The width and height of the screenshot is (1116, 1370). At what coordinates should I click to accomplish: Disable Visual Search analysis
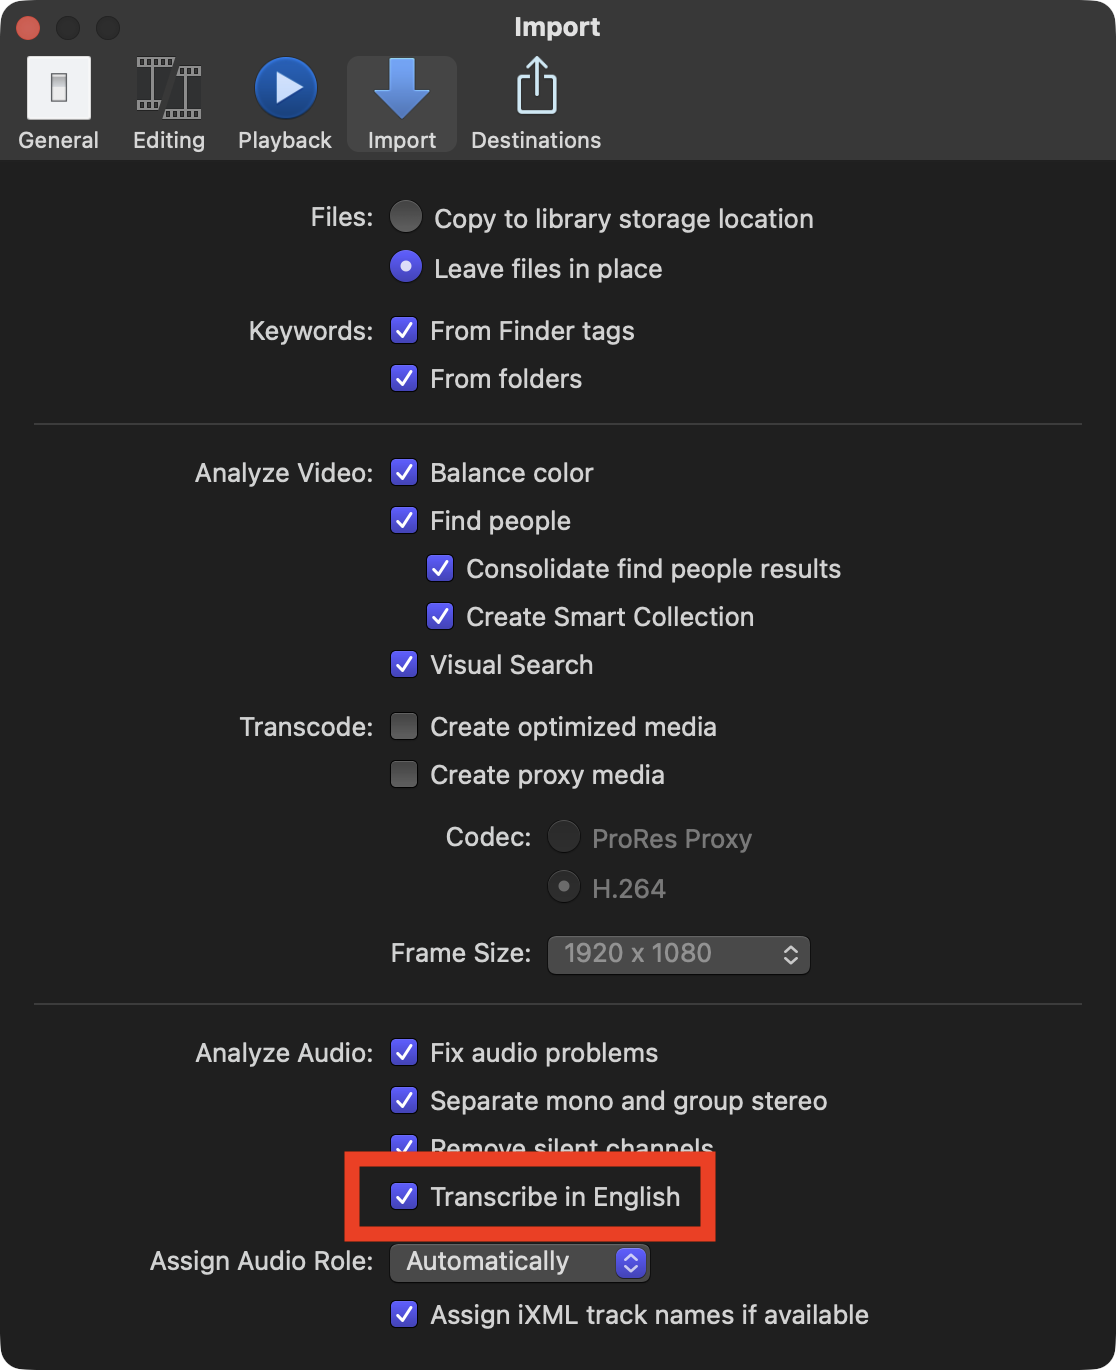tap(404, 664)
